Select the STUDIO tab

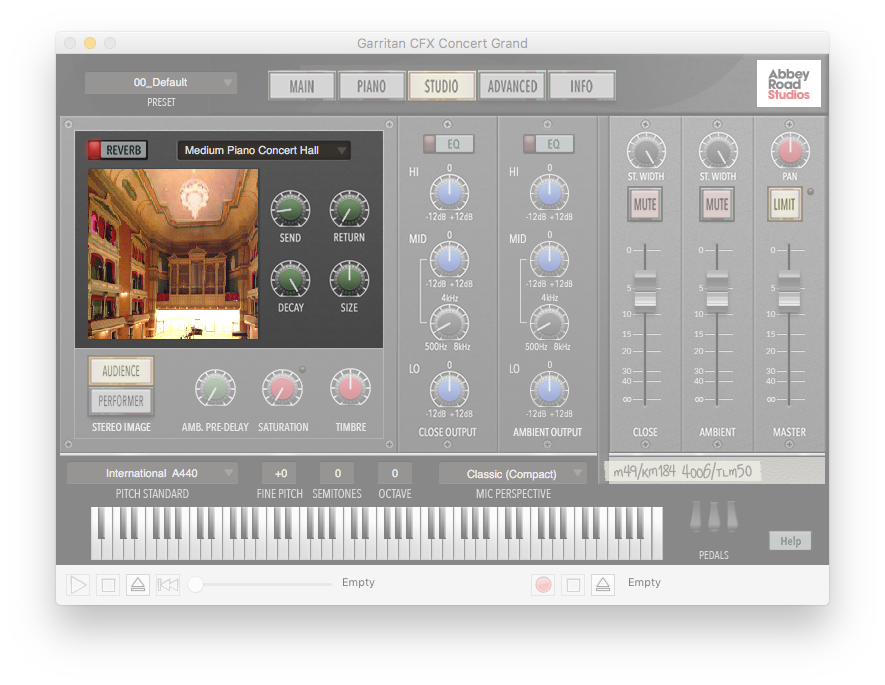pos(441,86)
